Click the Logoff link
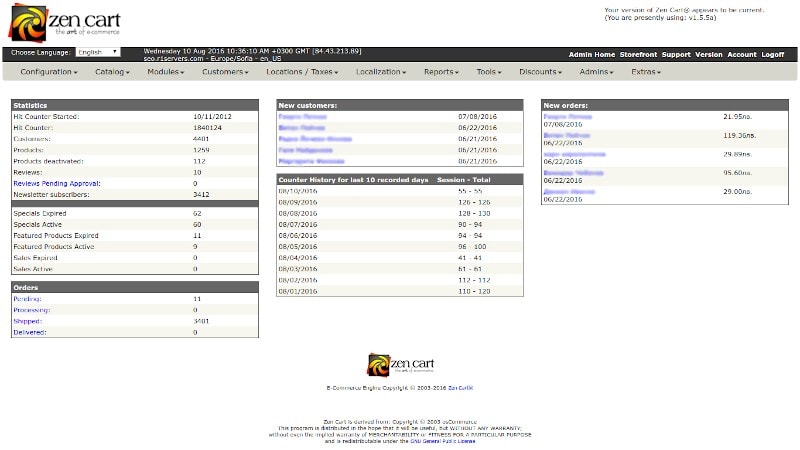The width and height of the screenshot is (800, 450). click(773, 55)
